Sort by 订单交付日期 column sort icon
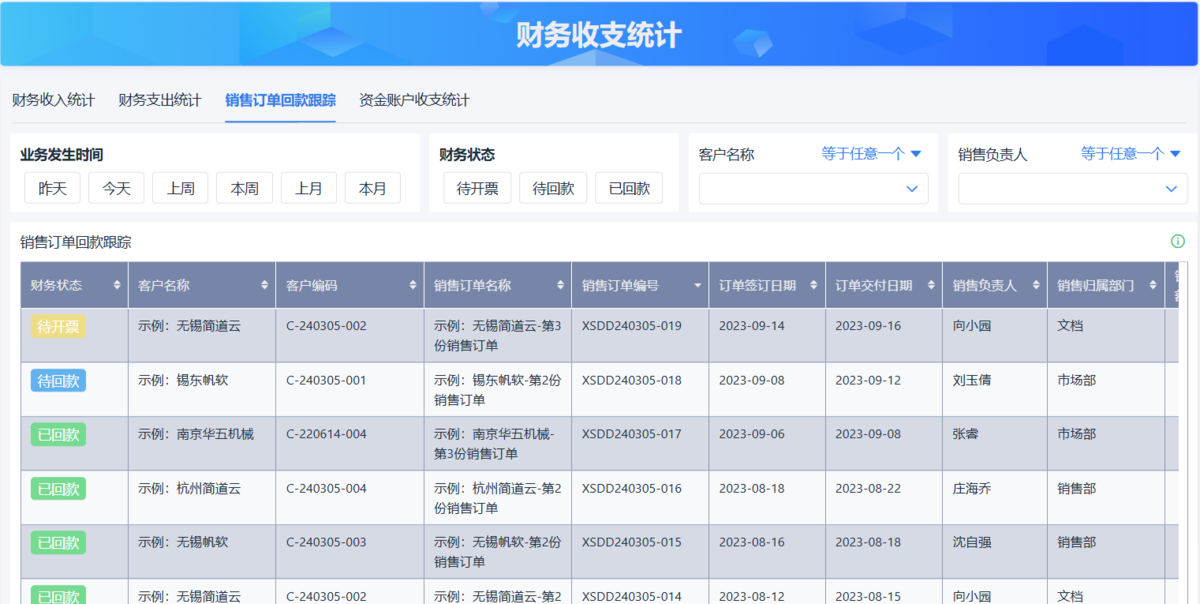1200x604 pixels. point(931,286)
